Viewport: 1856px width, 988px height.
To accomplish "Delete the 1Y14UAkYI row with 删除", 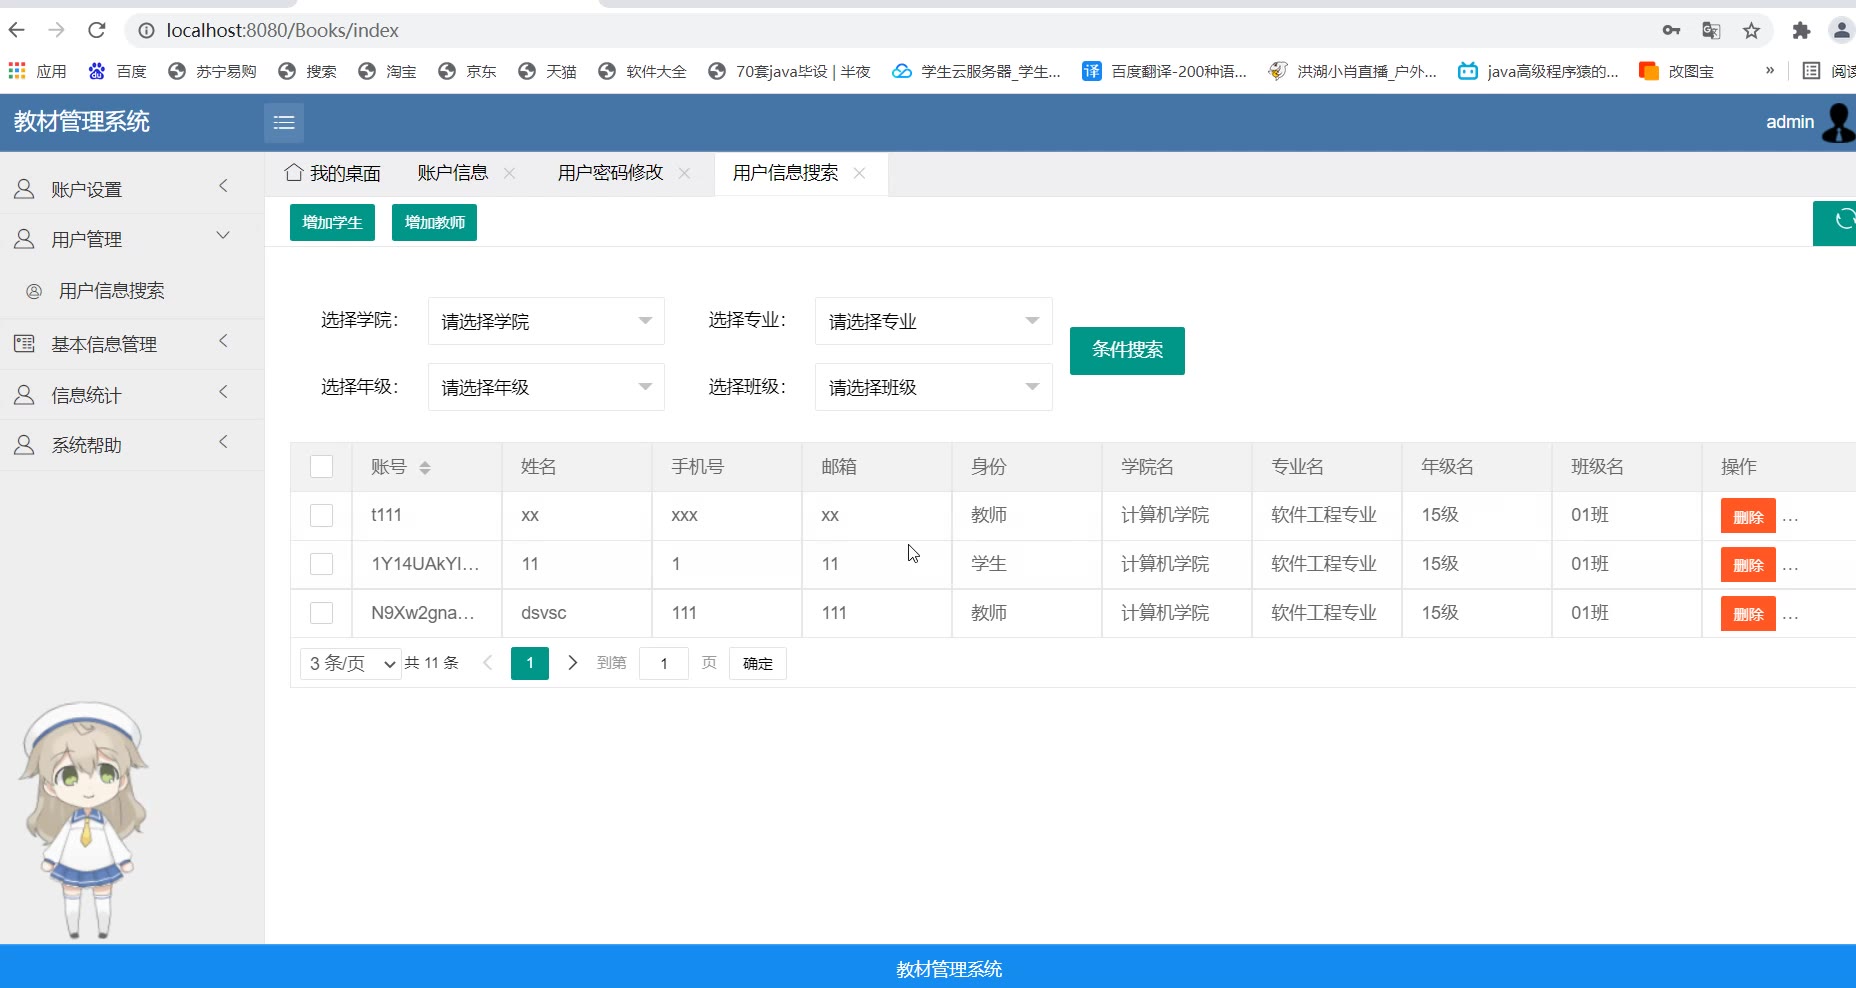I will [x=1748, y=565].
